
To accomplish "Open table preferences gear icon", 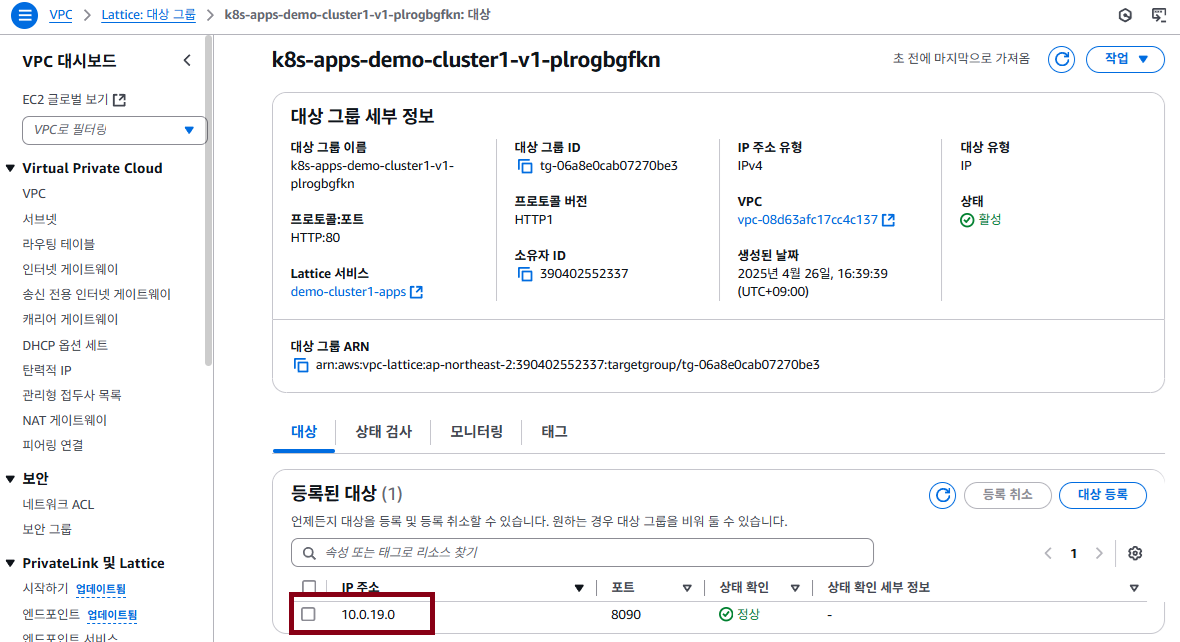I will pos(1135,553).
